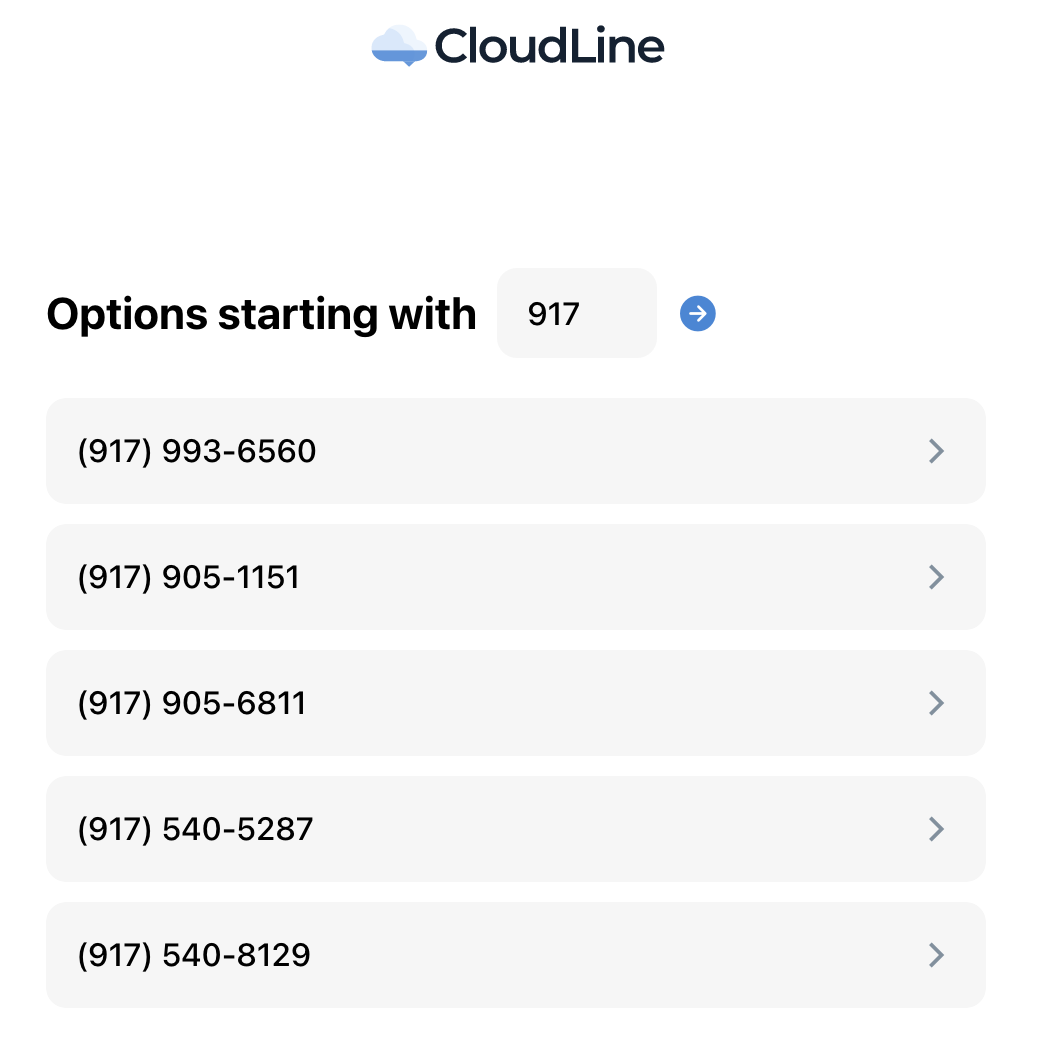This screenshot has width=1038, height=1052.
Task: Expand the arrow next to (917) 540-8129
Action: pyautogui.click(x=937, y=955)
